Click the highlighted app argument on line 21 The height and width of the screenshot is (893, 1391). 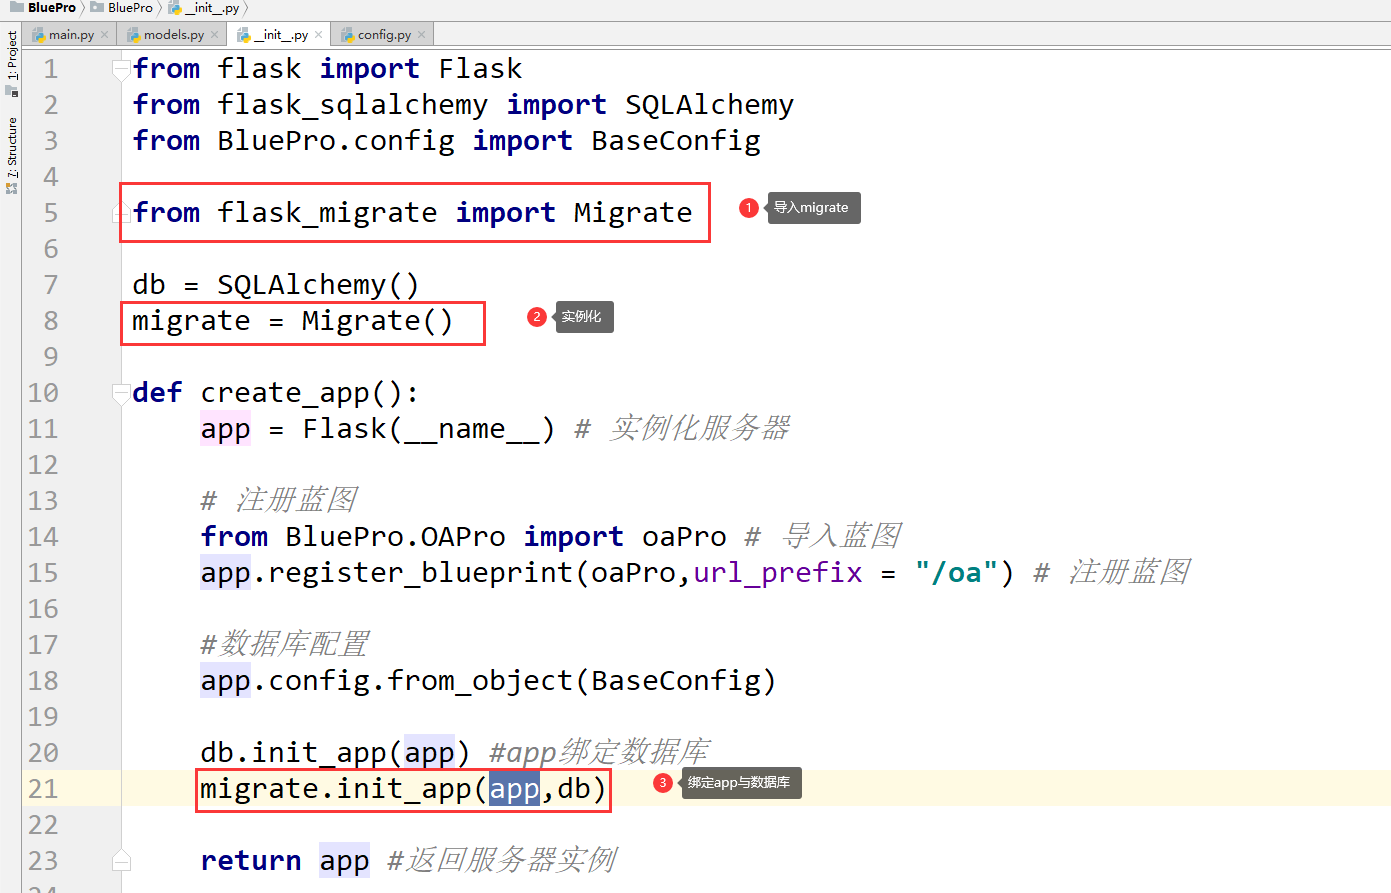coord(514,789)
